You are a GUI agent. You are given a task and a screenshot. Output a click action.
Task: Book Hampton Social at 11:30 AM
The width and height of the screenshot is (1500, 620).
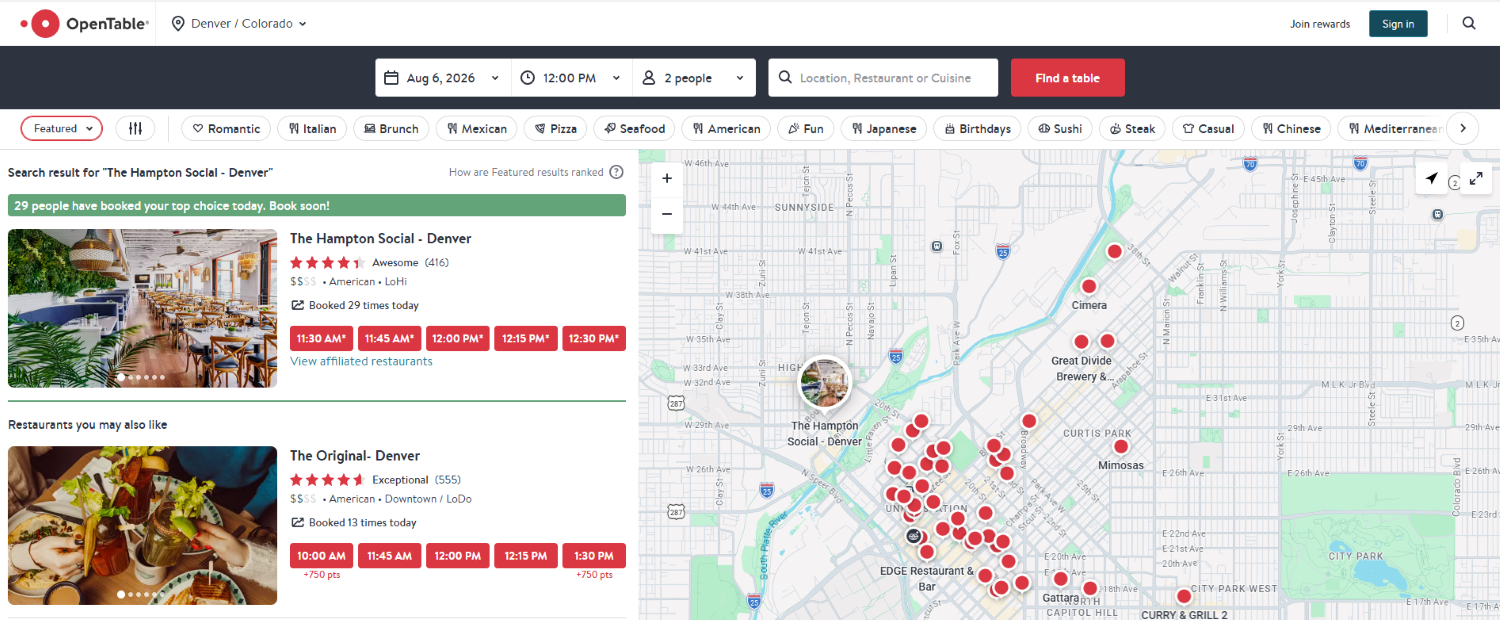pyautogui.click(x=322, y=338)
